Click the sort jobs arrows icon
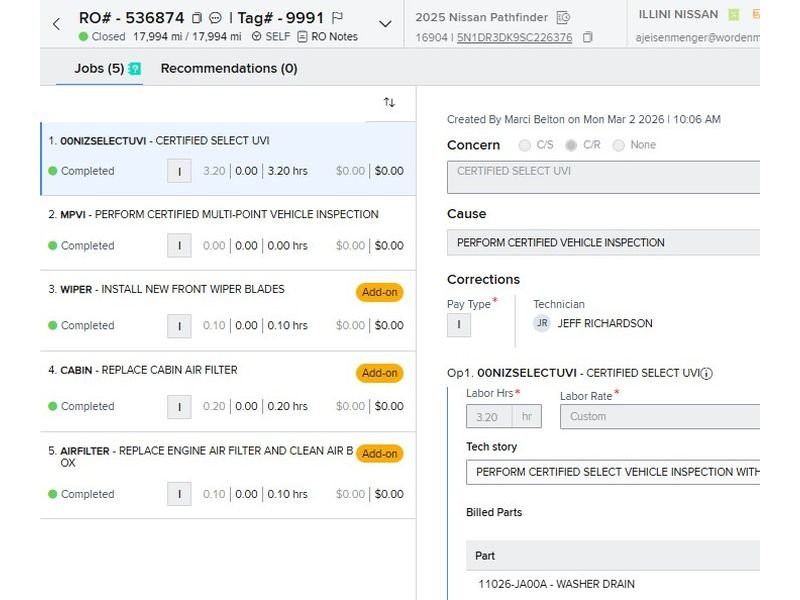The width and height of the screenshot is (800, 600). coord(389,102)
